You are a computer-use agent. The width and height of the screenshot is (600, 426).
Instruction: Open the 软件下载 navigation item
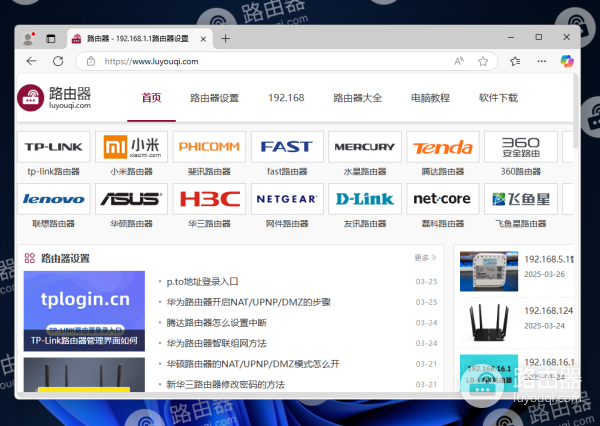pyautogui.click(x=498, y=98)
